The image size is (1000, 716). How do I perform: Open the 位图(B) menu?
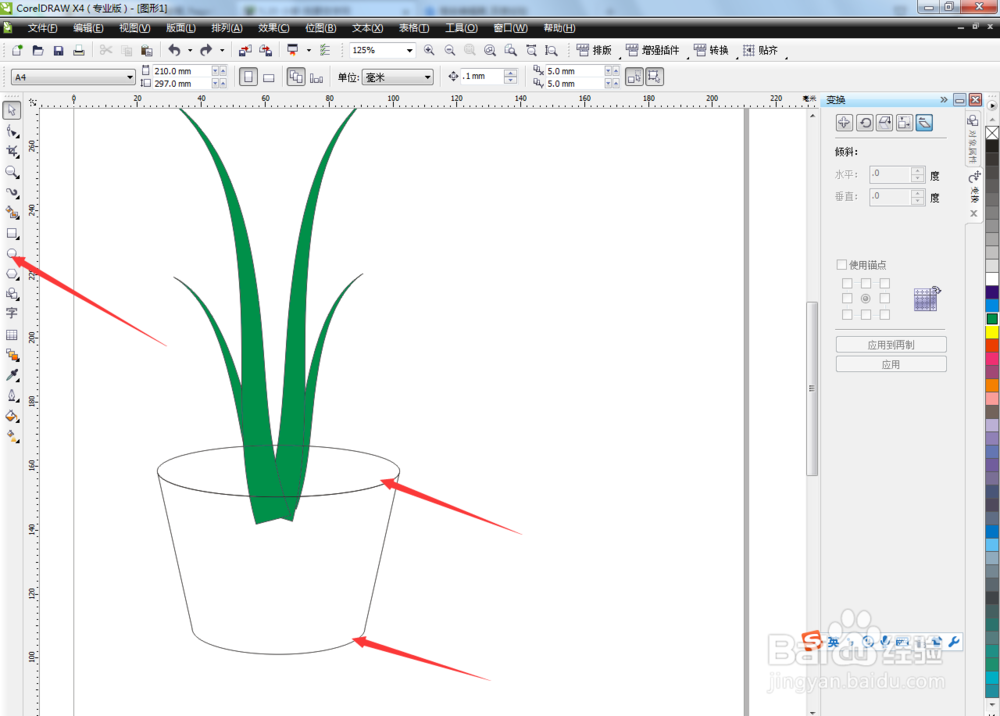320,28
